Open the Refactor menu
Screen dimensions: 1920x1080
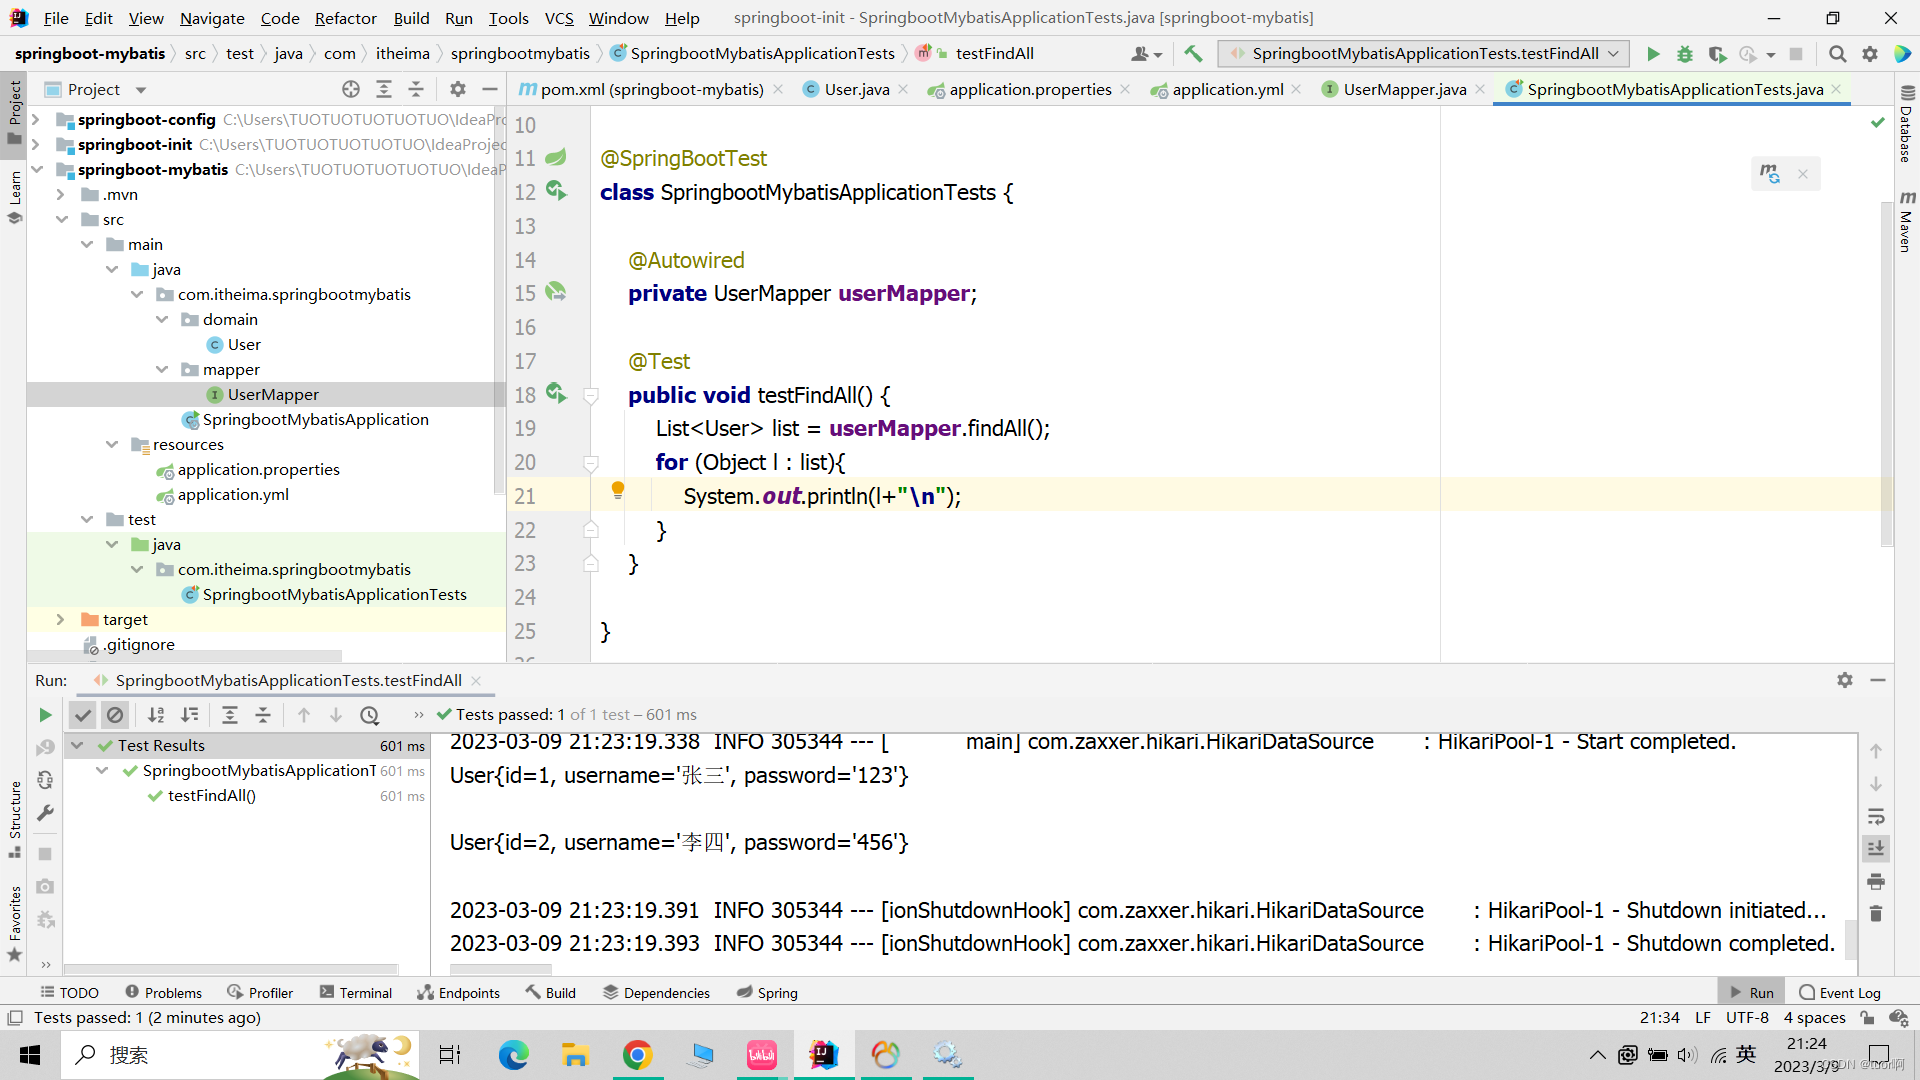click(345, 18)
